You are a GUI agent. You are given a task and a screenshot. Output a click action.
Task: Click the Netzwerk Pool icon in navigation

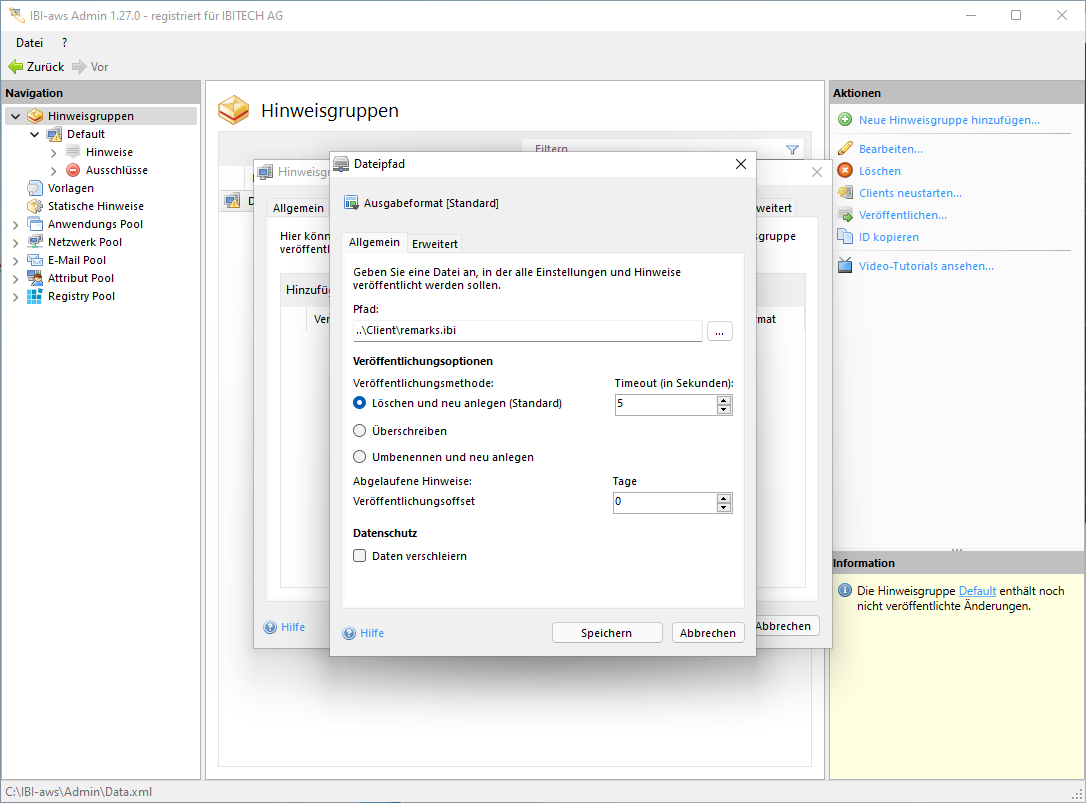click(x=35, y=242)
